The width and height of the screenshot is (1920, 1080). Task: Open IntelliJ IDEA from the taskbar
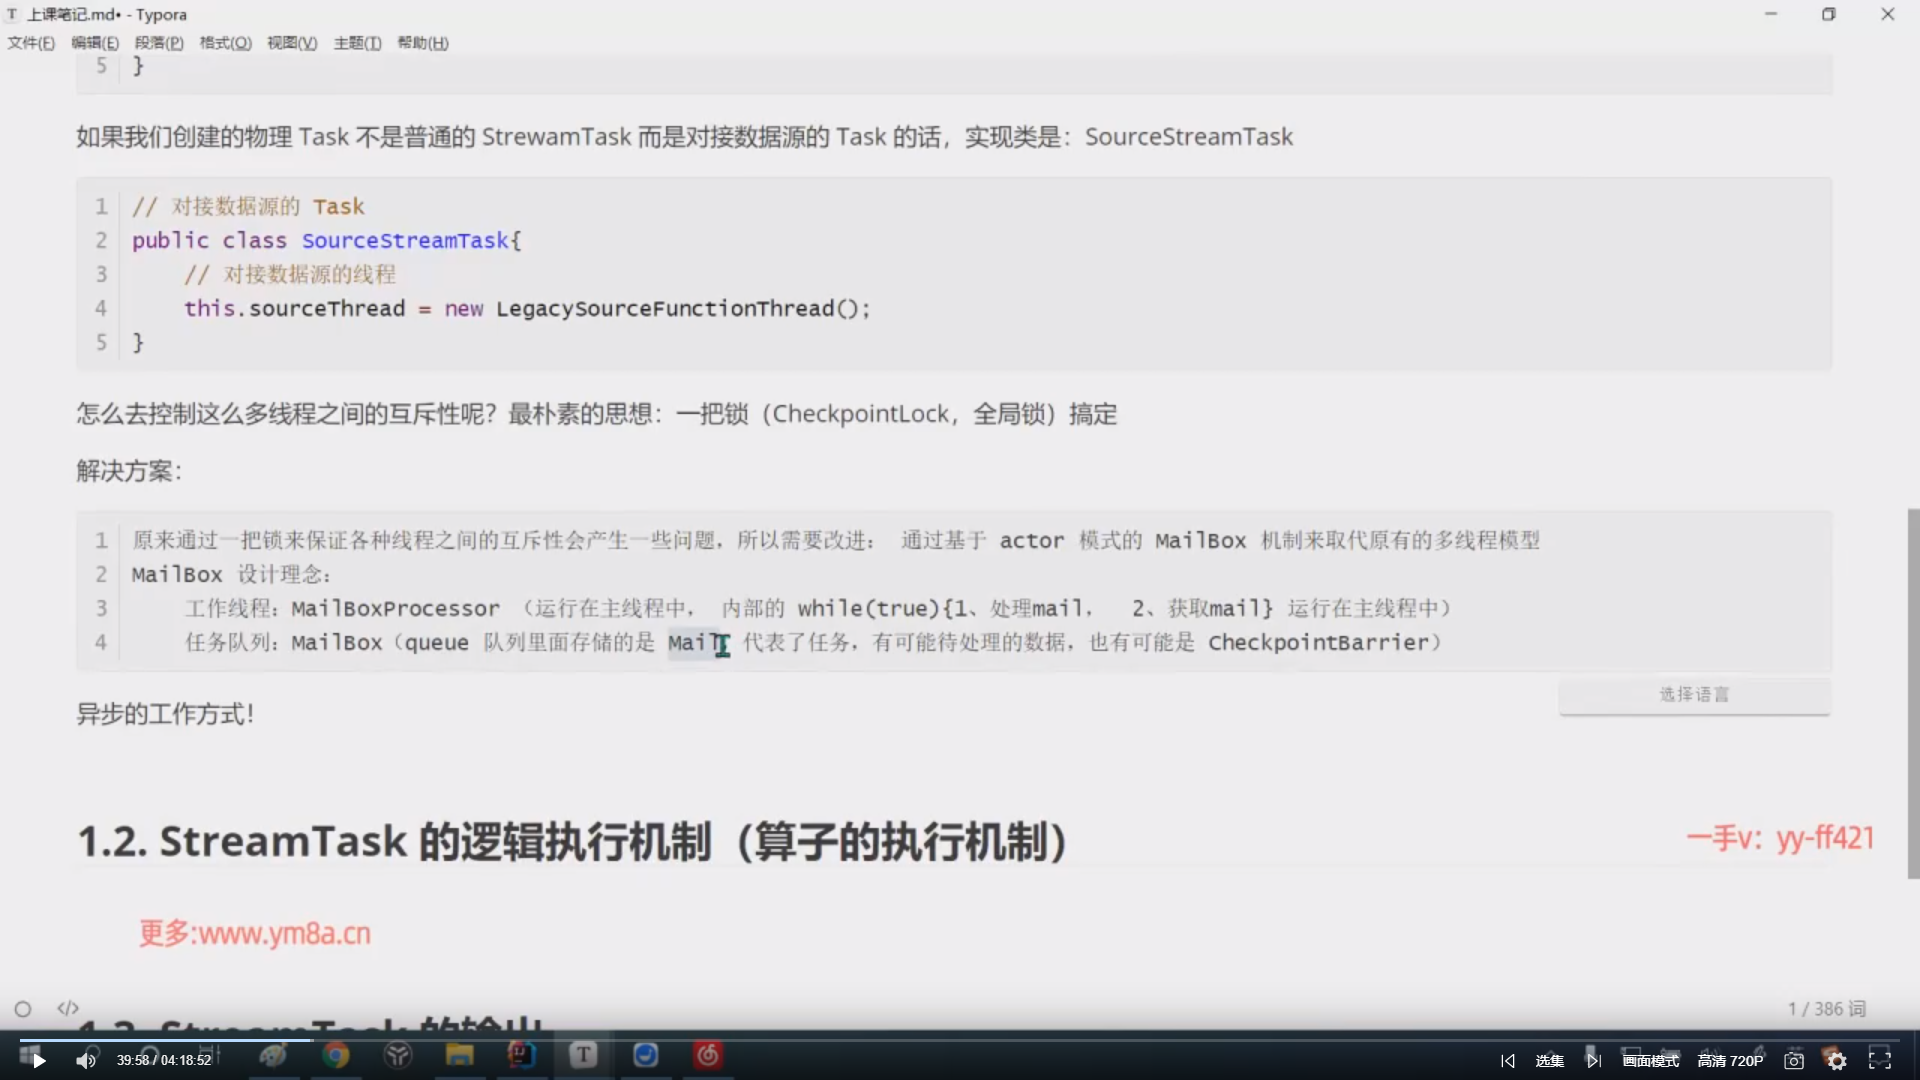pos(521,1055)
